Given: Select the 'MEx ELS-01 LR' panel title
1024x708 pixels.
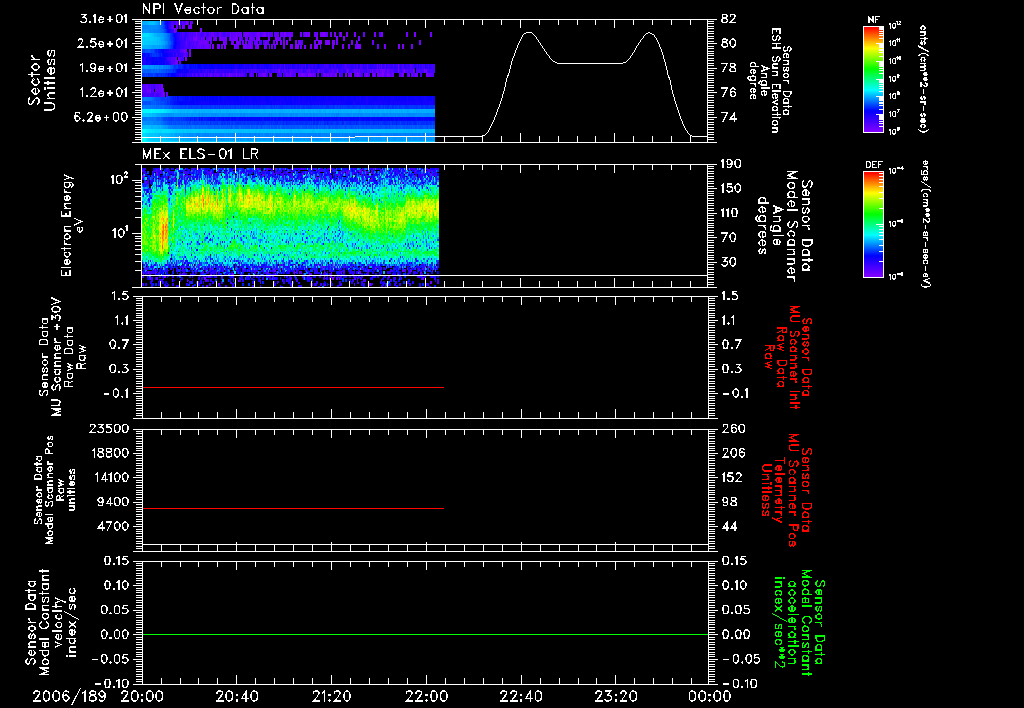Looking at the screenshot, I should coord(200,154).
